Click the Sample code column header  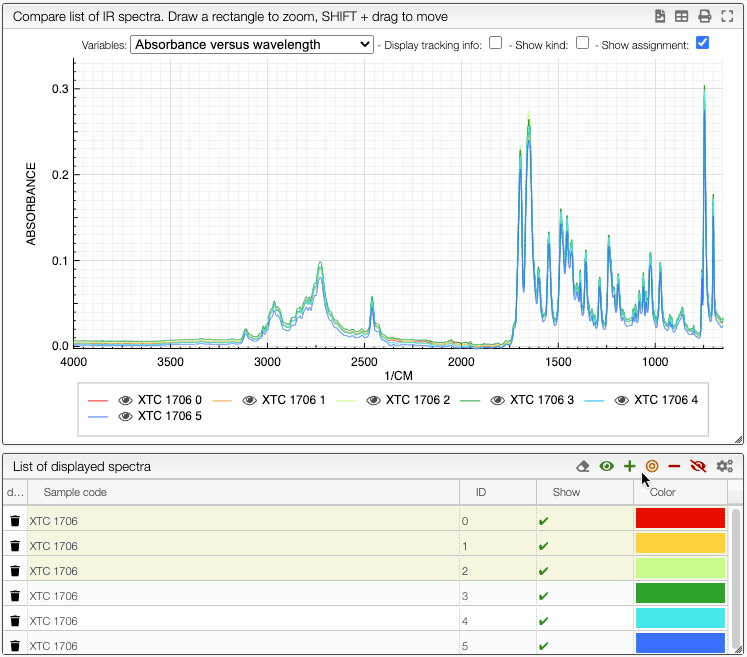tap(243, 492)
